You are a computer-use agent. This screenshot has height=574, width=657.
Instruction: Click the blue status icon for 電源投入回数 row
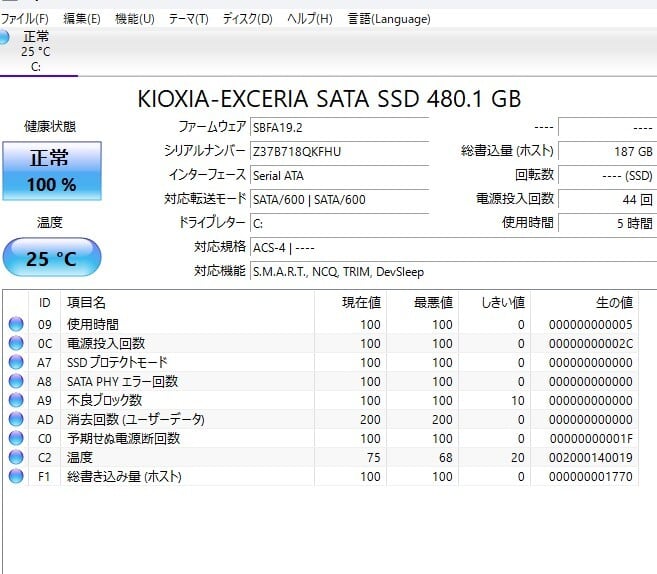coord(16,343)
